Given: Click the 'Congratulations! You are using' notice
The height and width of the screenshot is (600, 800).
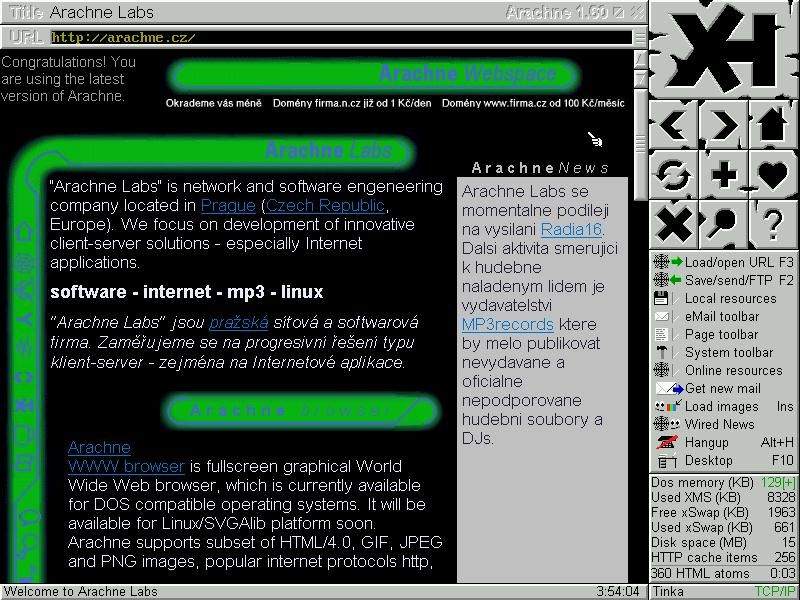Looking at the screenshot, I should pos(68,79).
